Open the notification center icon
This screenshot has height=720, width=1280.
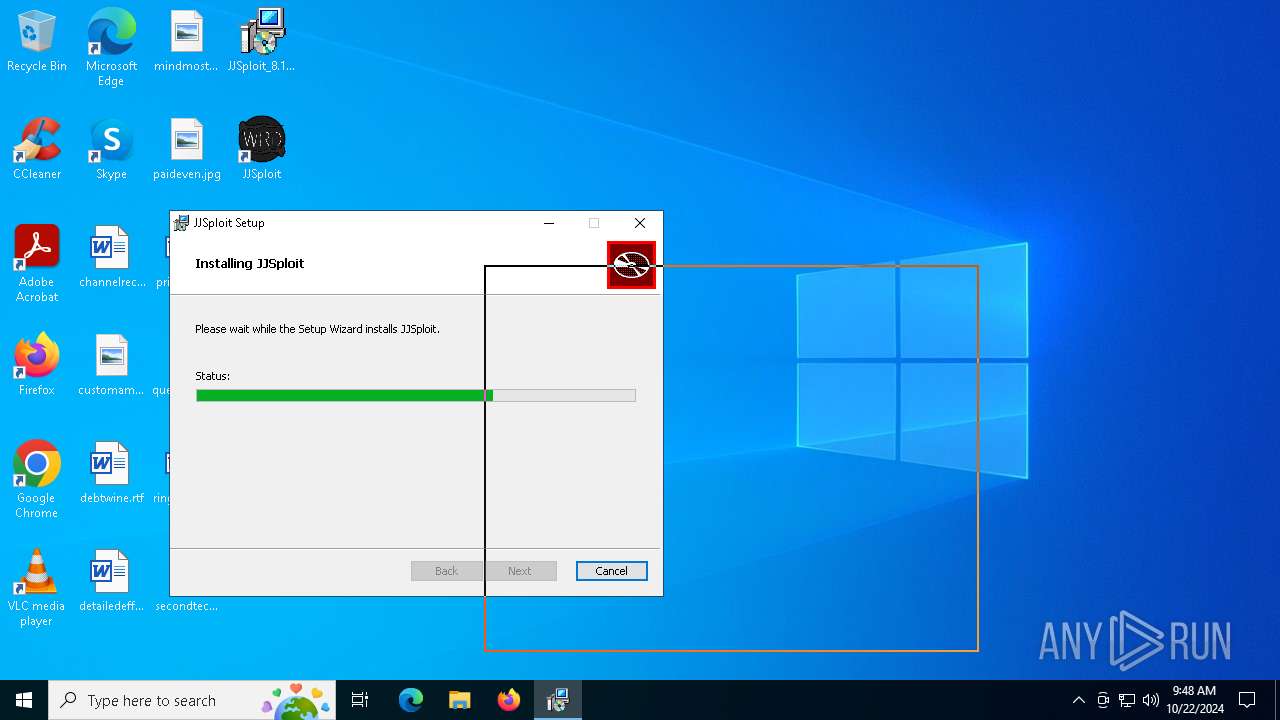click(1247, 700)
